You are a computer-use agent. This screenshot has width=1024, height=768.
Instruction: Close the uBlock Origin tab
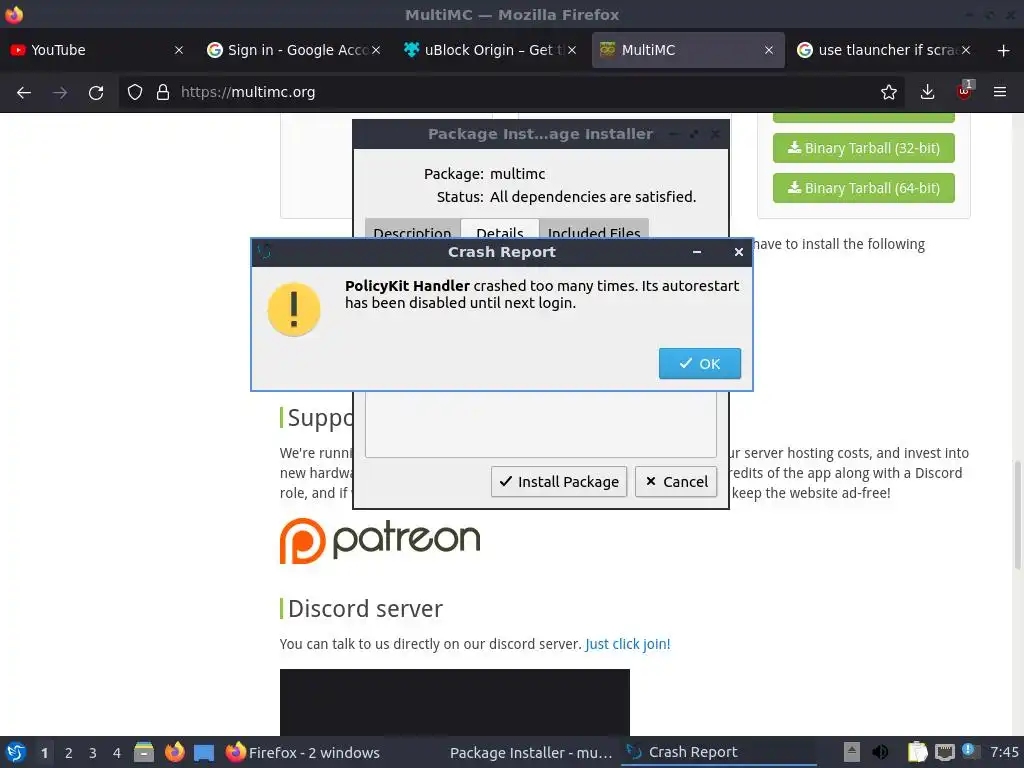572,50
